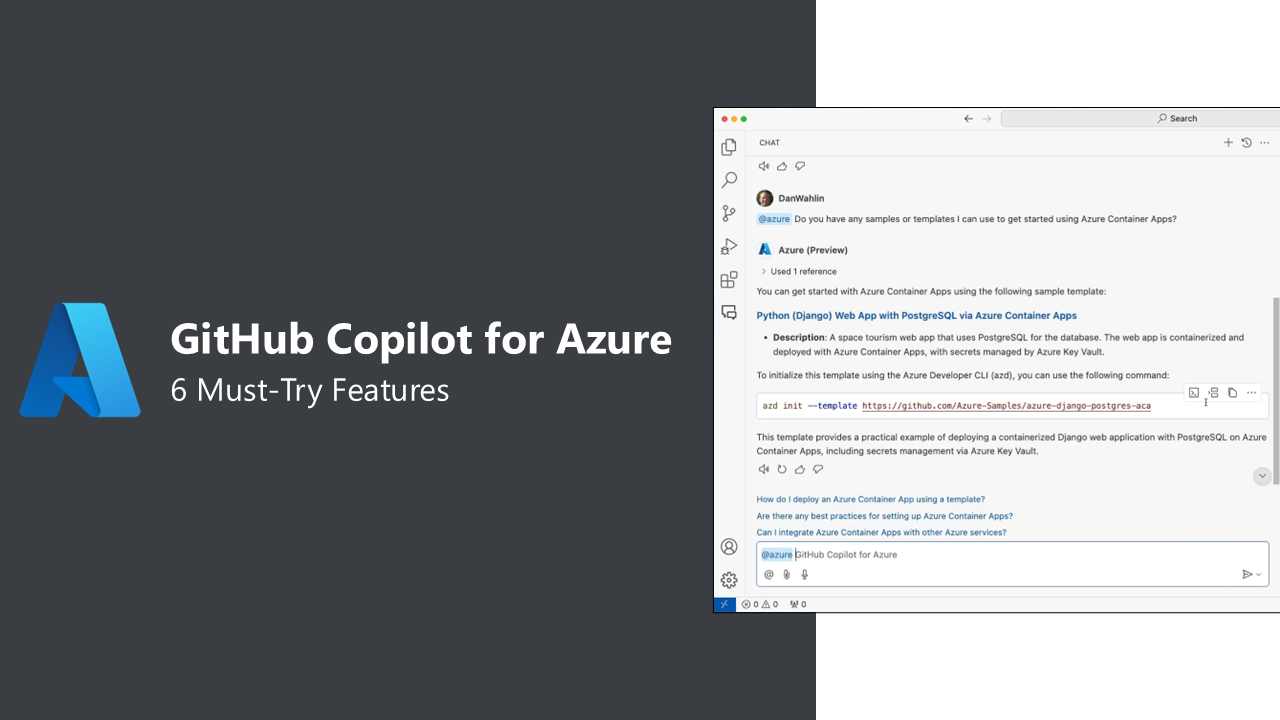Click the Azure (Preview) responder name
Screen dimensions: 1280x720
pos(813,250)
